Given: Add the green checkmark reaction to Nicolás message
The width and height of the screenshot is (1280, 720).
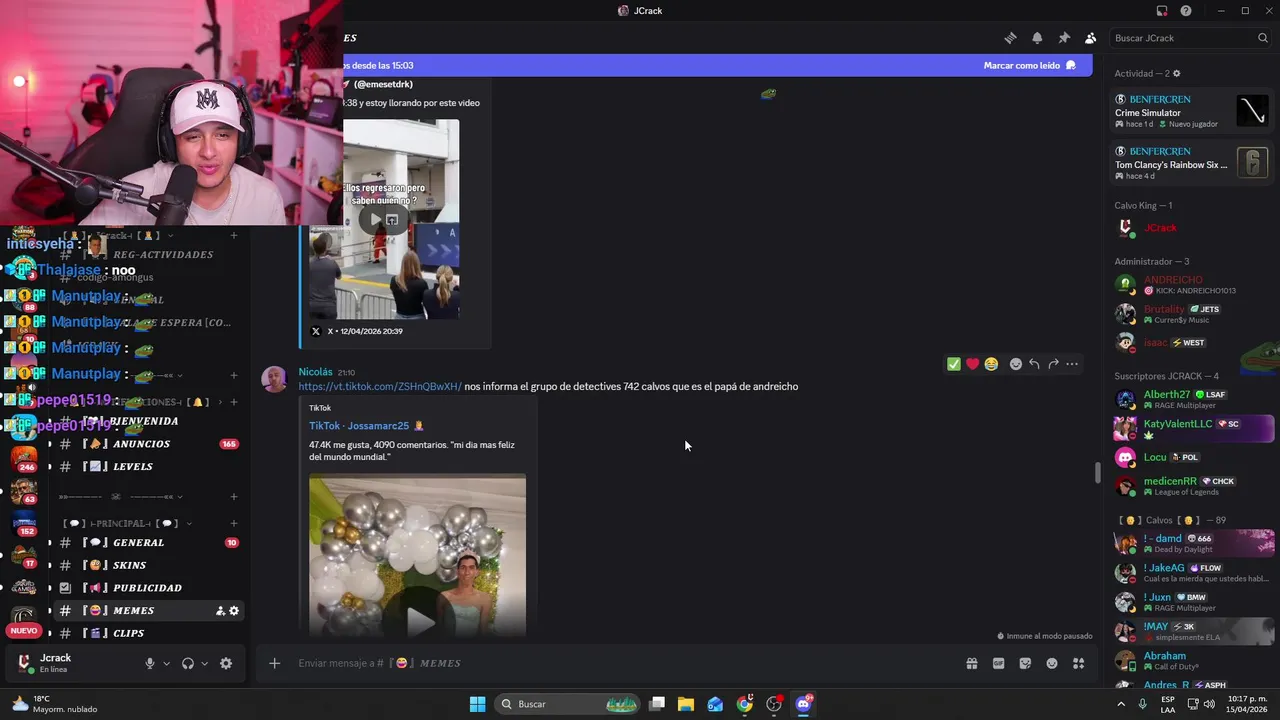Looking at the screenshot, I should [953, 364].
